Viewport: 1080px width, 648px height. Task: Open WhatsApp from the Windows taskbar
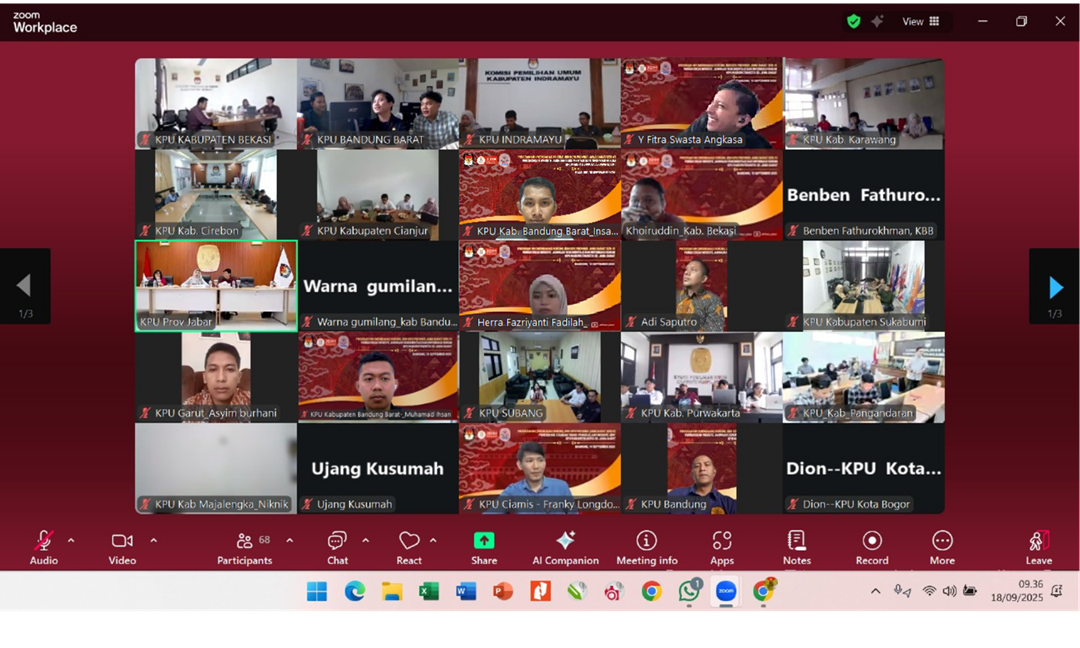(689, 592)
